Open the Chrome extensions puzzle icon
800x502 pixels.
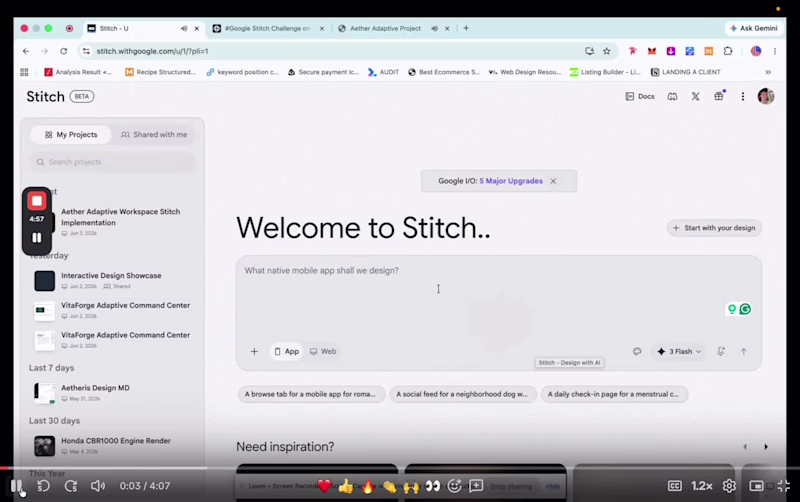(x=728, y=51)
